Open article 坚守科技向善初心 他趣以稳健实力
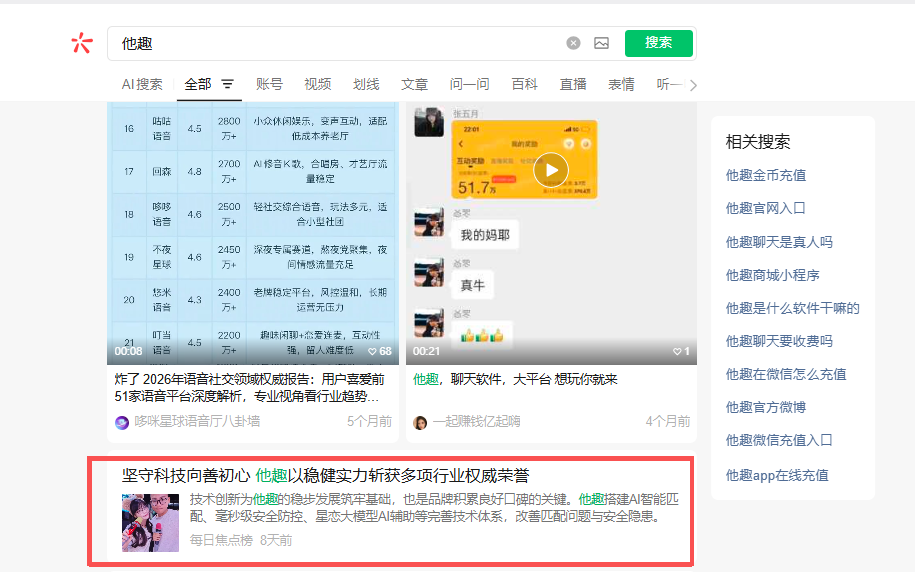The image size is (915, 572). (325, 476)
